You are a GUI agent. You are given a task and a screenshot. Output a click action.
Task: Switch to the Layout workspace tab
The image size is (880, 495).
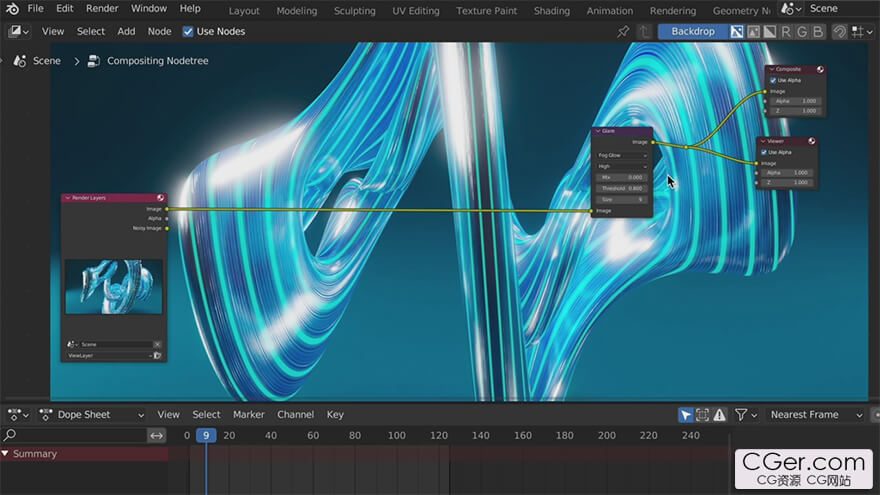pos(244,11)
